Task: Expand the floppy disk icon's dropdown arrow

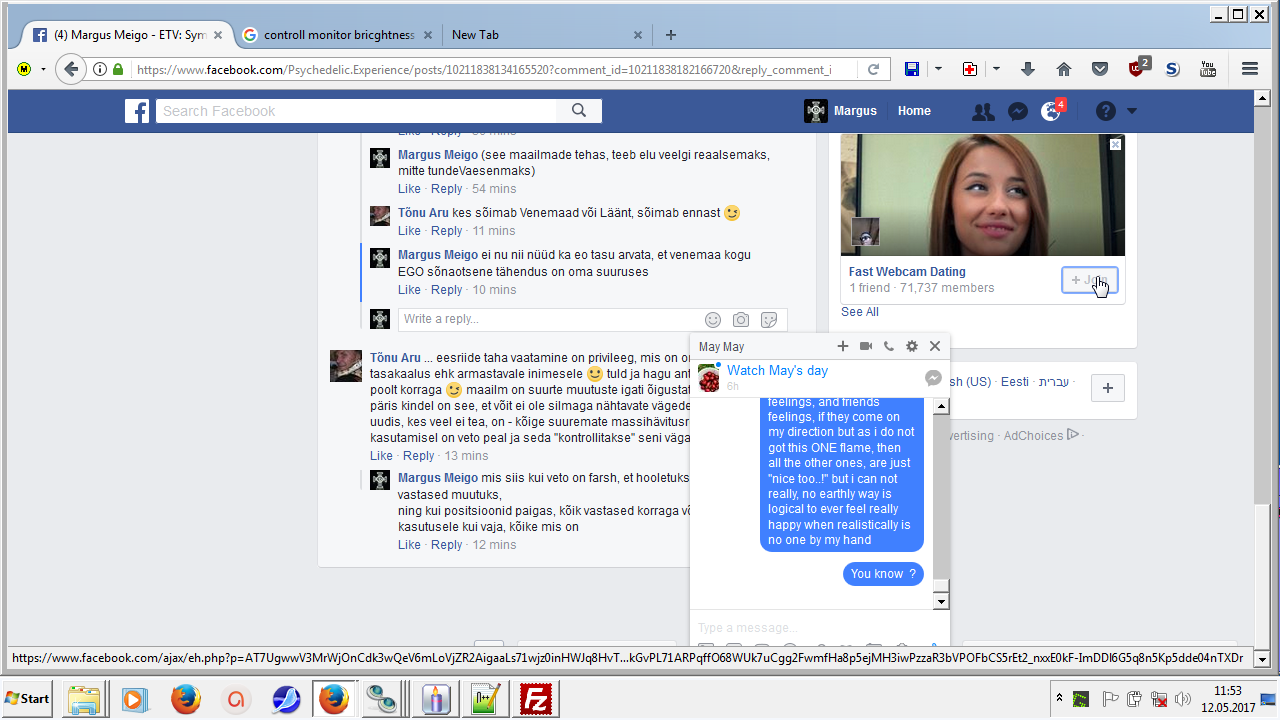Action: tap(938, 69)
